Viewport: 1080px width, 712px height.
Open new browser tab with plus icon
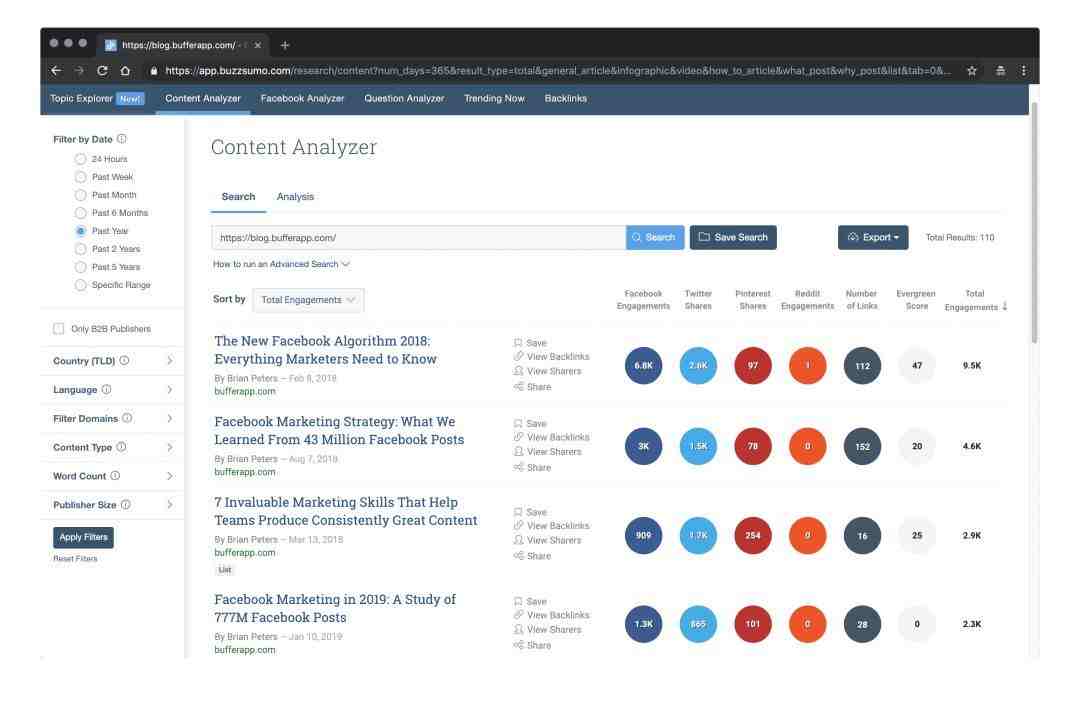click(284, 45)
